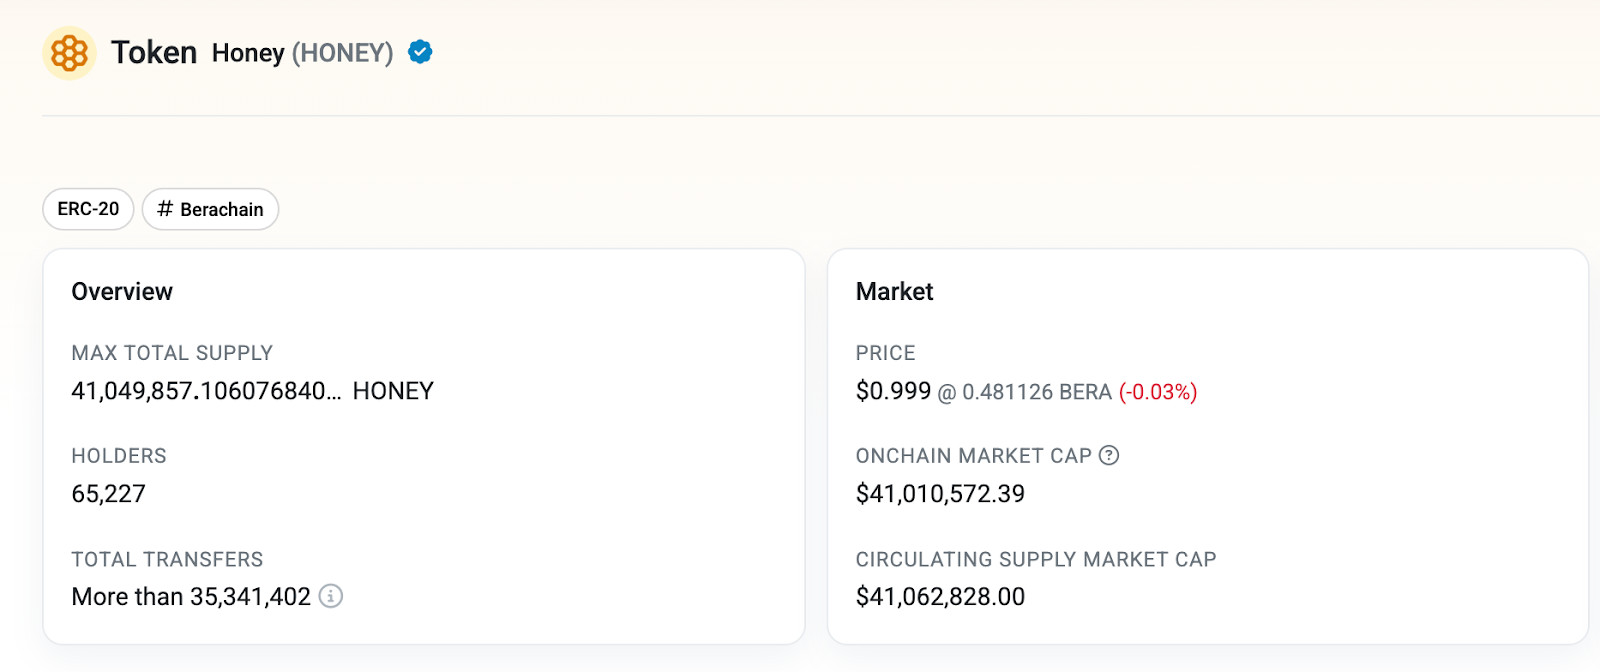Select the ERC-20 token standard tag
The height and width of the screenshot is (672, 1600).
88,209
